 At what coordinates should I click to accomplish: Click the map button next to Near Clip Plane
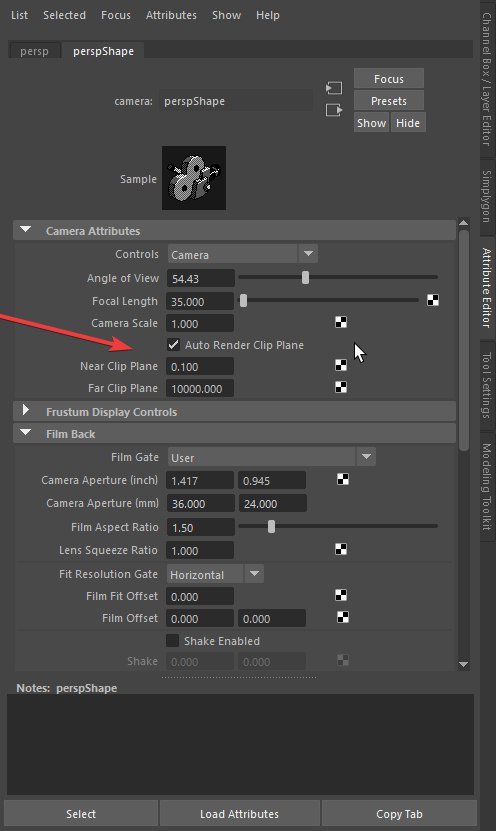click(x=341, y=365)
